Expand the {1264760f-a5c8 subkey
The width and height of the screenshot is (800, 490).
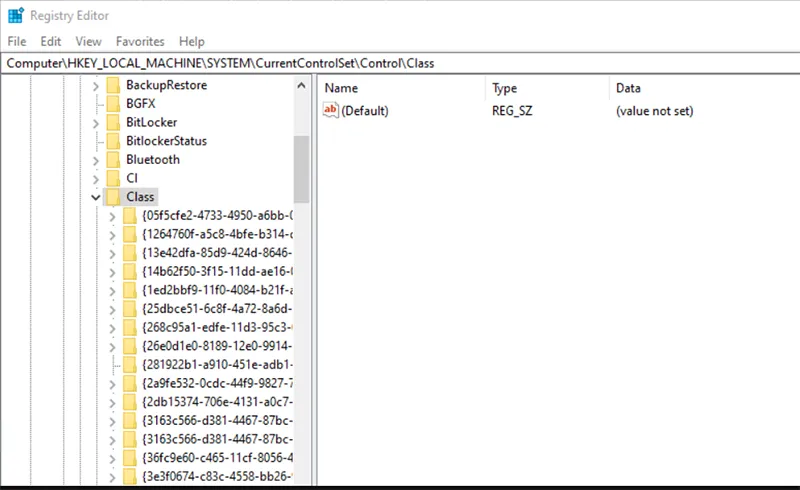pos(113,234)
